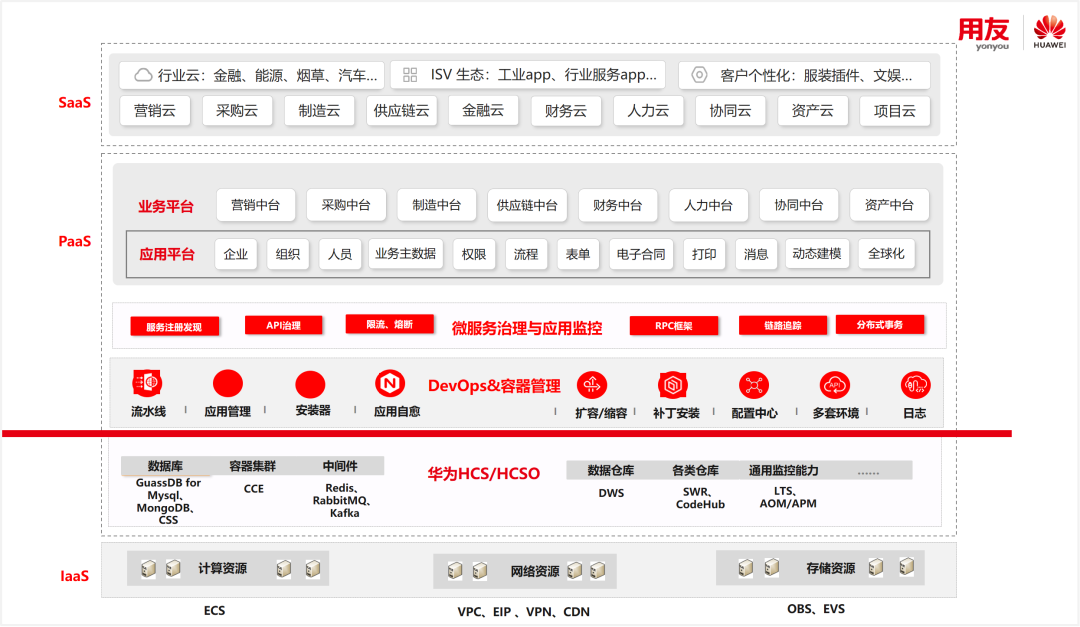Open the 表单 box

[578, 254]
